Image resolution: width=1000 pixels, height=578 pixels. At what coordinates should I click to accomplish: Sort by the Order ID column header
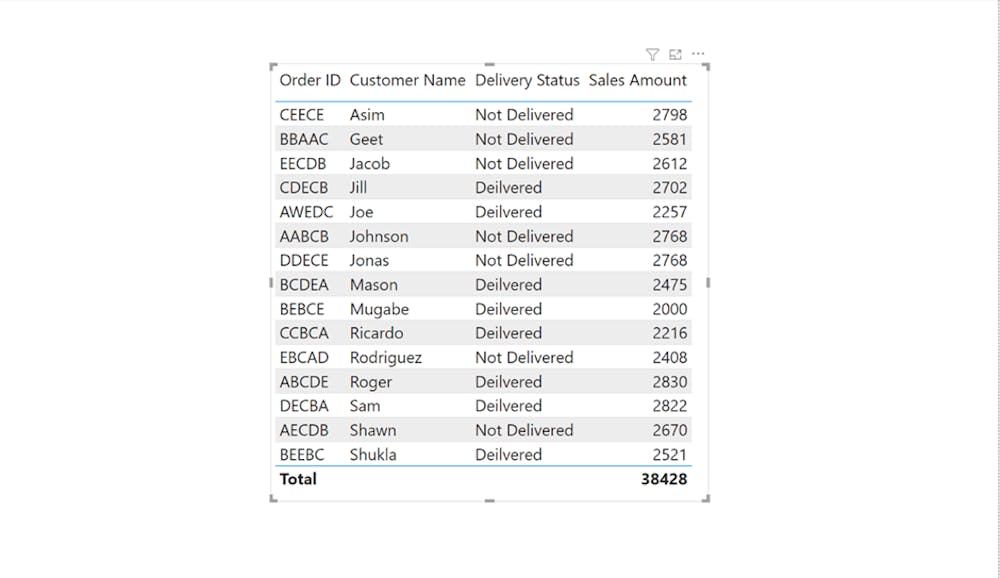point(310,80)
